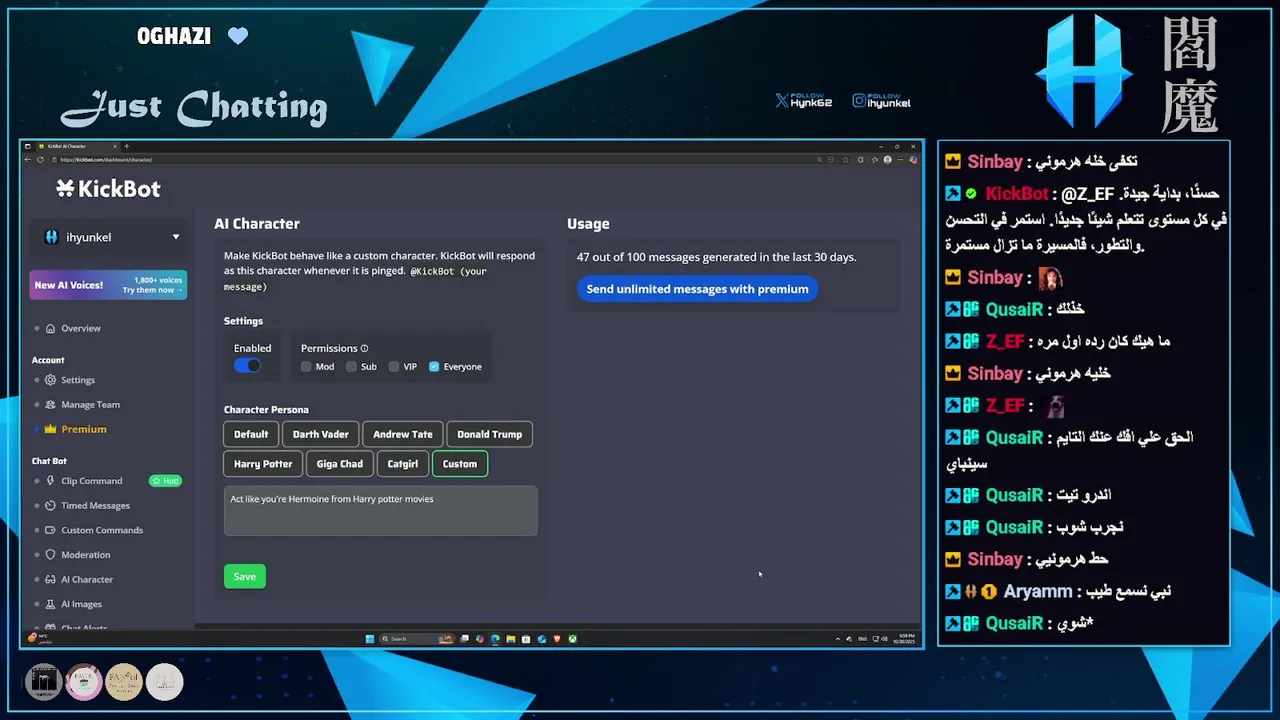This screenshot has height=720, width=1280.
Task: Click the Timed Messages clock icon
Action: 50,506
